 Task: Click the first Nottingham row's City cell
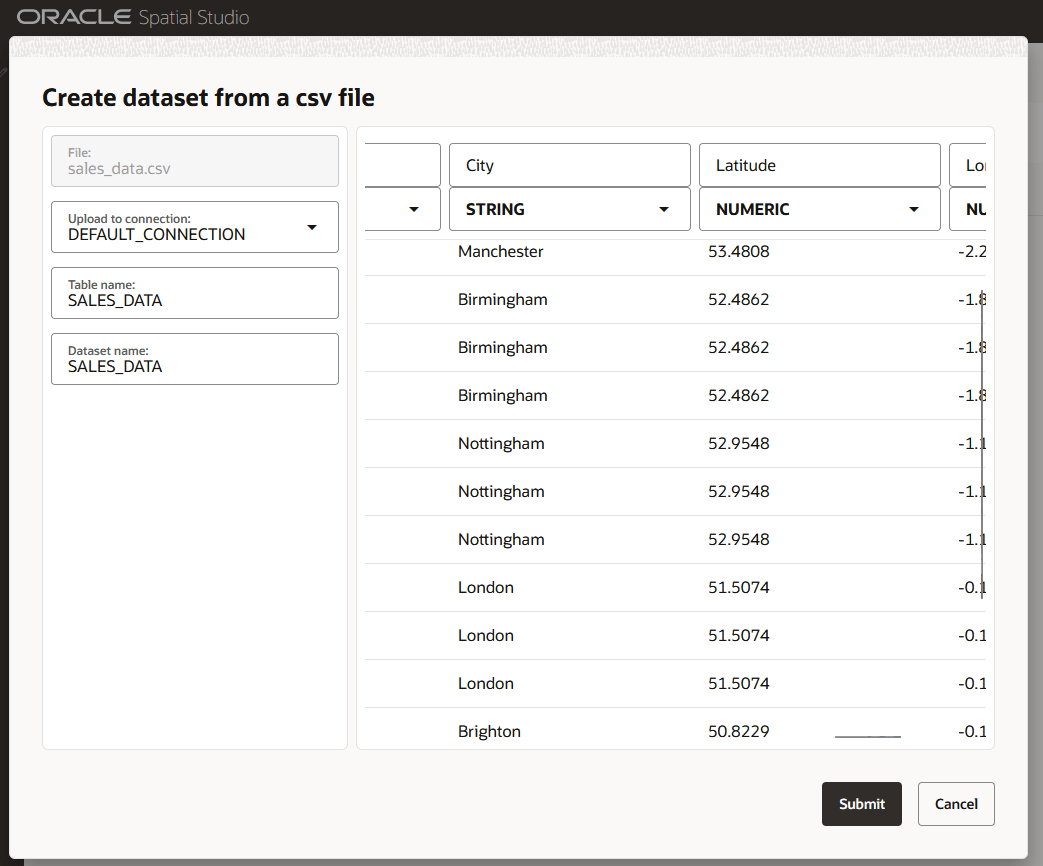501,444
